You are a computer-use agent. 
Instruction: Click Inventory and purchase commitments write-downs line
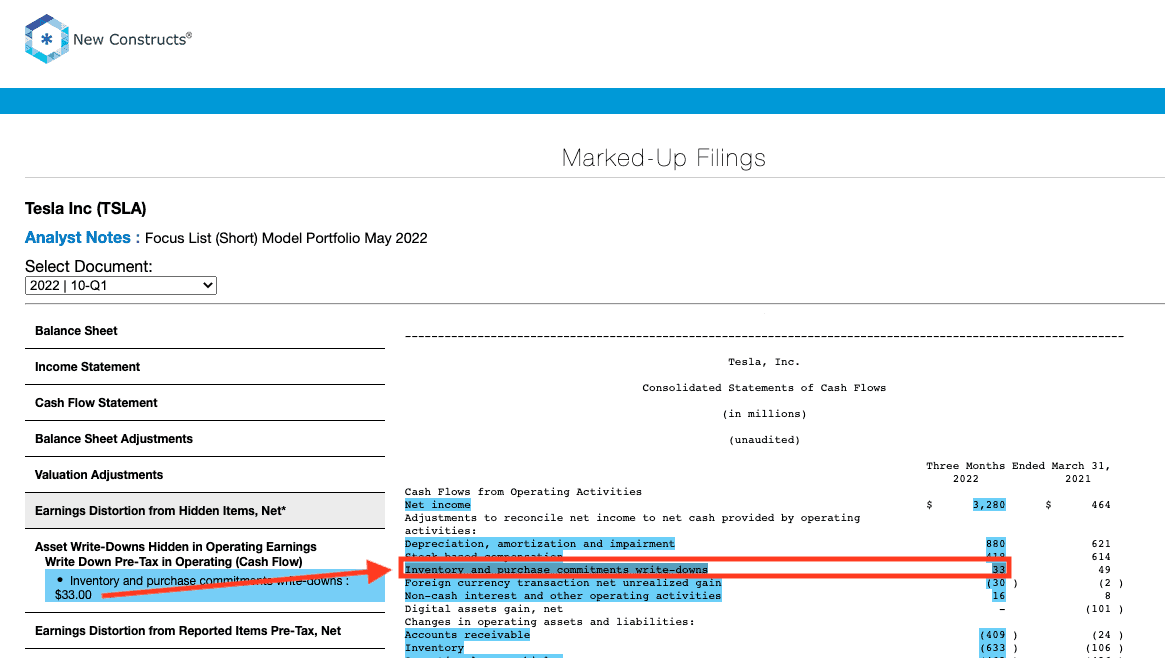(556, 570)
